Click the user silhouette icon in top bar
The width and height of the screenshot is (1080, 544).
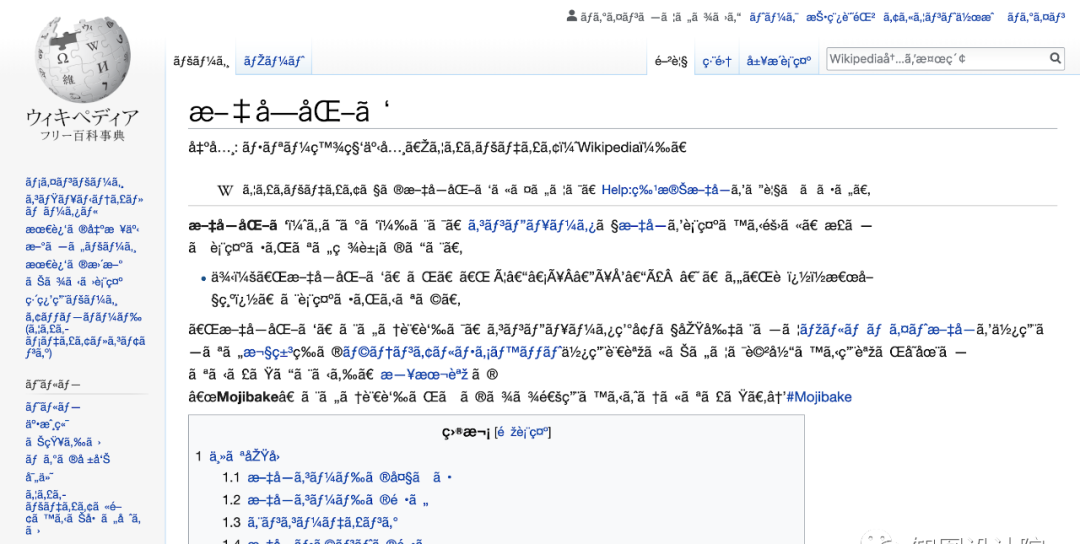(572, 17)
